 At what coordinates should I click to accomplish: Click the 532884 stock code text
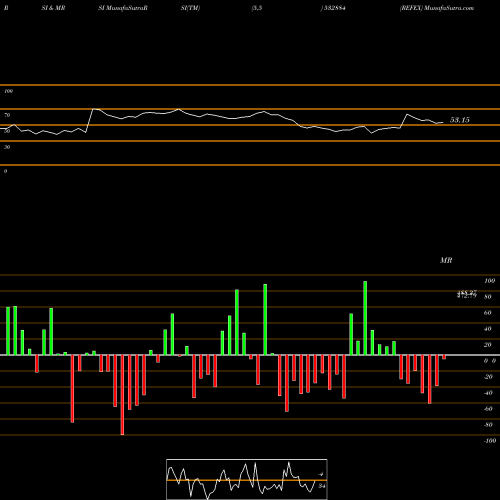(334, 8)
